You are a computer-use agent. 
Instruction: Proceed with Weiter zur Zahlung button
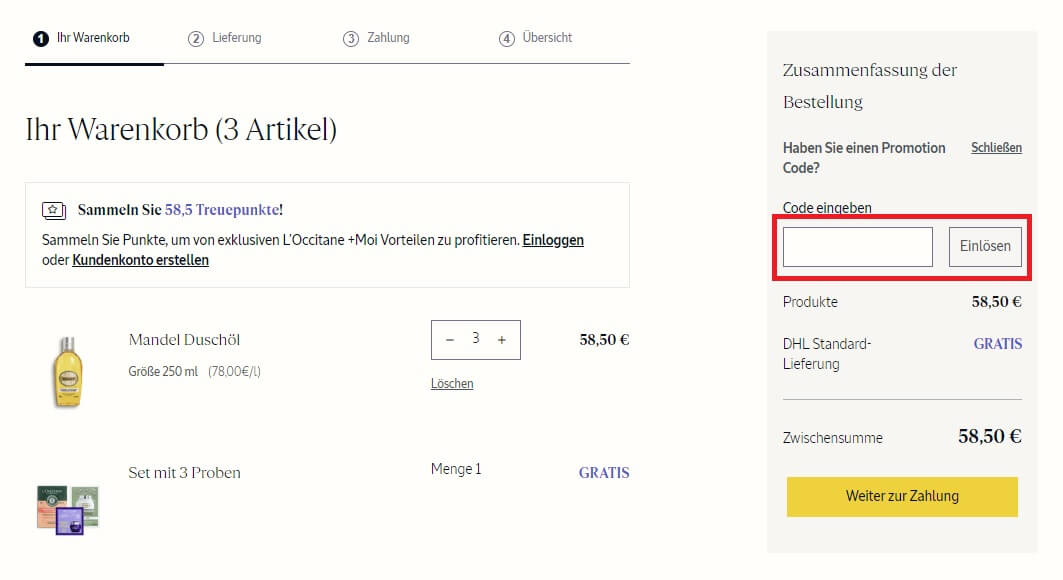coord(902,497)
